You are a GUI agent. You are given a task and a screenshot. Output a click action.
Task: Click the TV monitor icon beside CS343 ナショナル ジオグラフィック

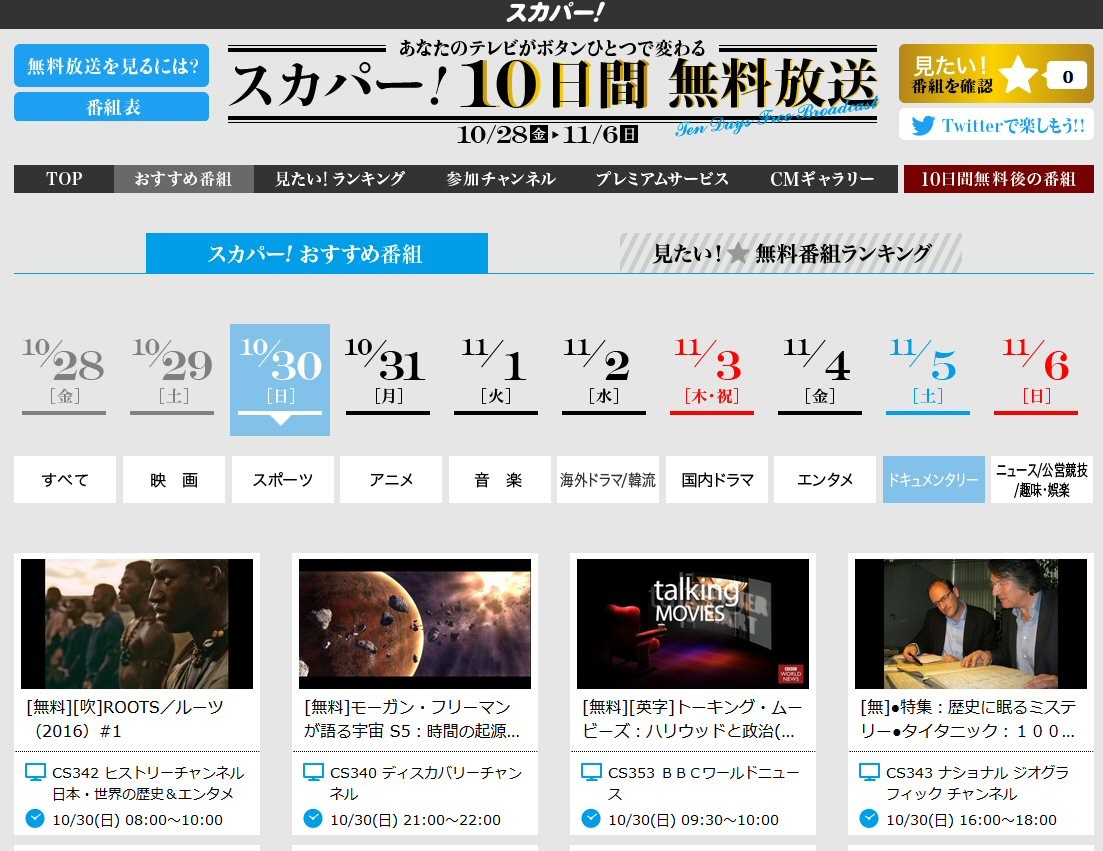(869, 772)
